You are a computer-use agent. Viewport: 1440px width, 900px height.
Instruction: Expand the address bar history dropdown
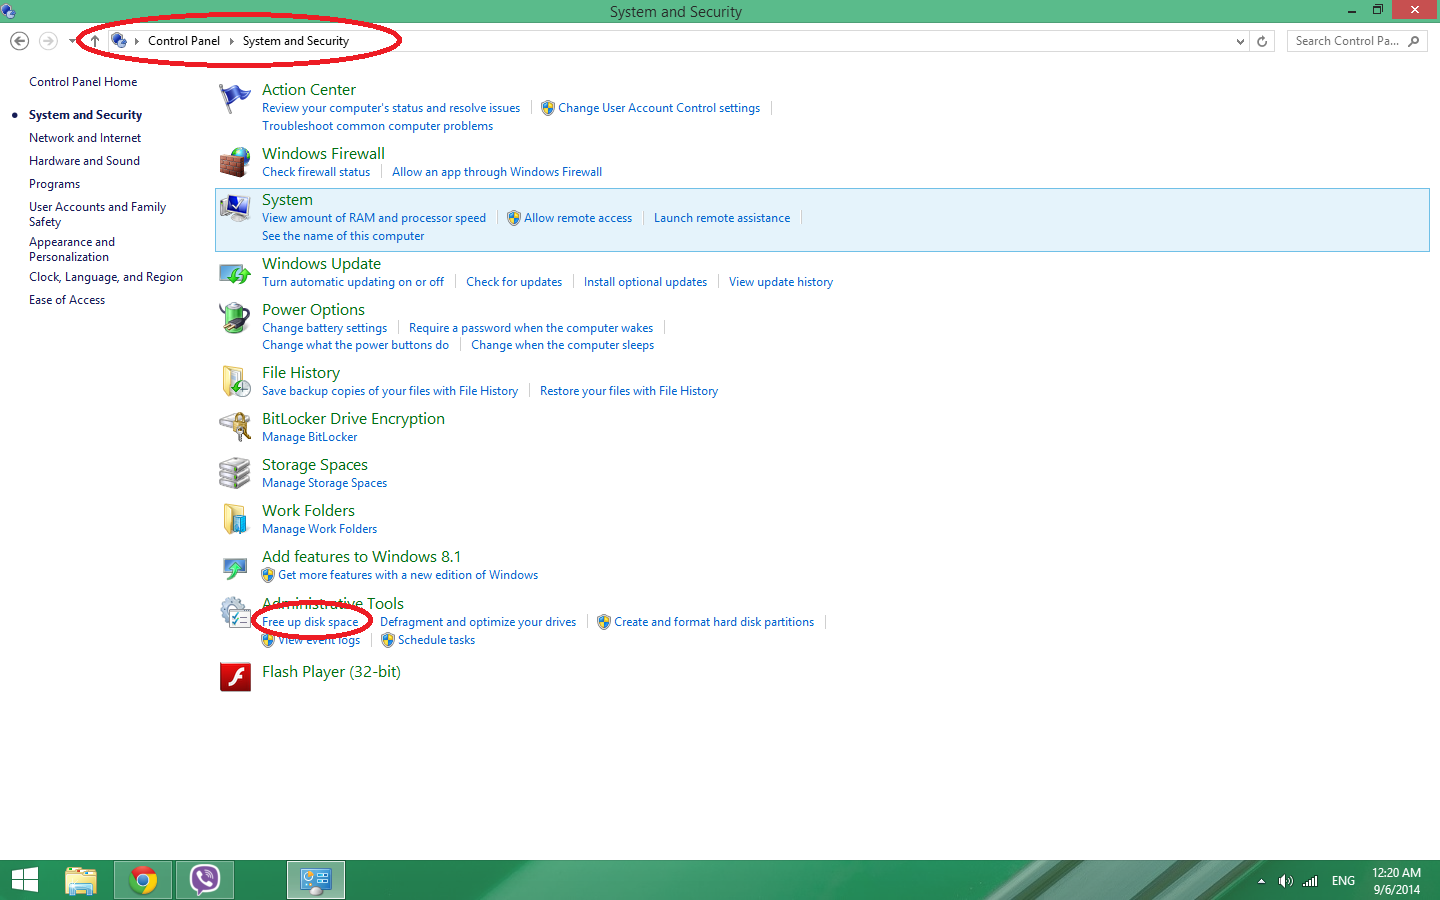1240,41
